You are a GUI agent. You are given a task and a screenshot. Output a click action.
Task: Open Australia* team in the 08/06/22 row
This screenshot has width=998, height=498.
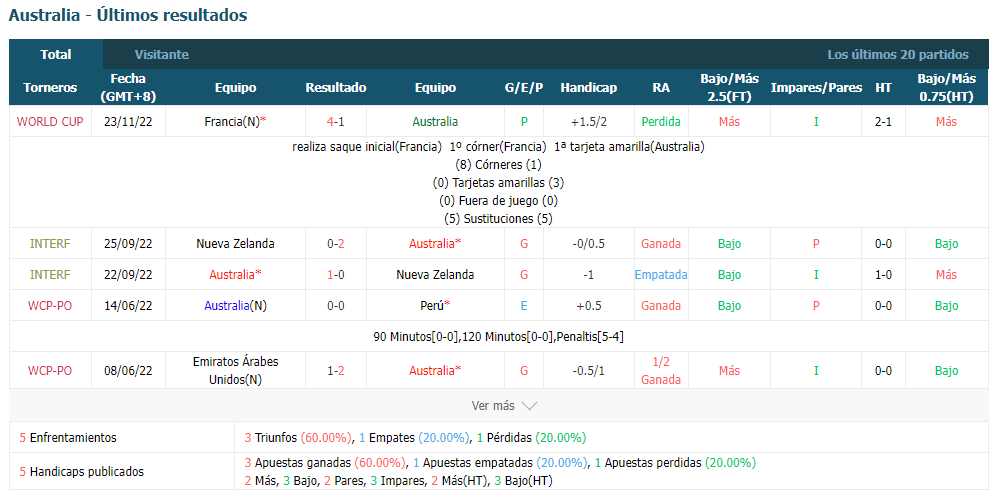click(x=435, y=371)
